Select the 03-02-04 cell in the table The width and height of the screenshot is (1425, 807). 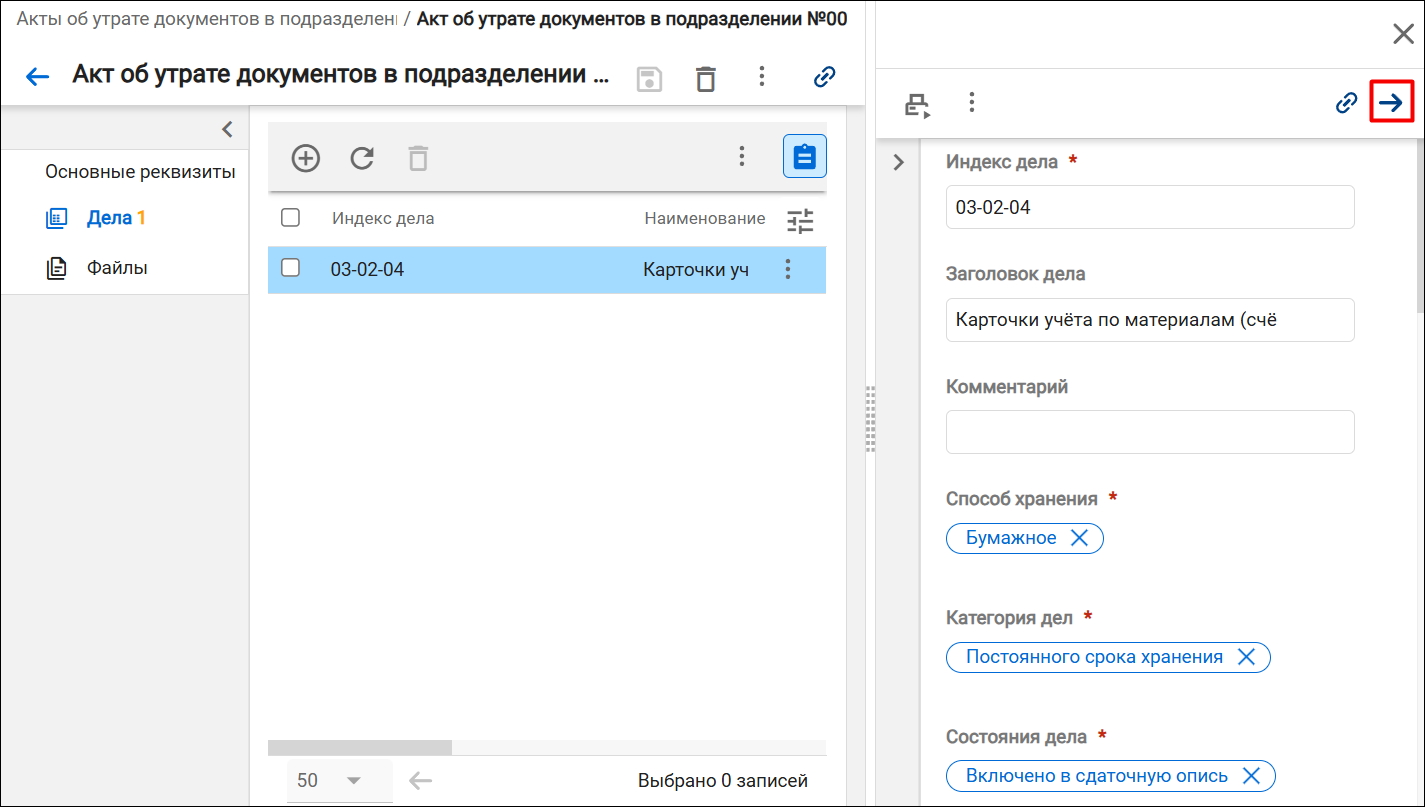pos(367,269)
